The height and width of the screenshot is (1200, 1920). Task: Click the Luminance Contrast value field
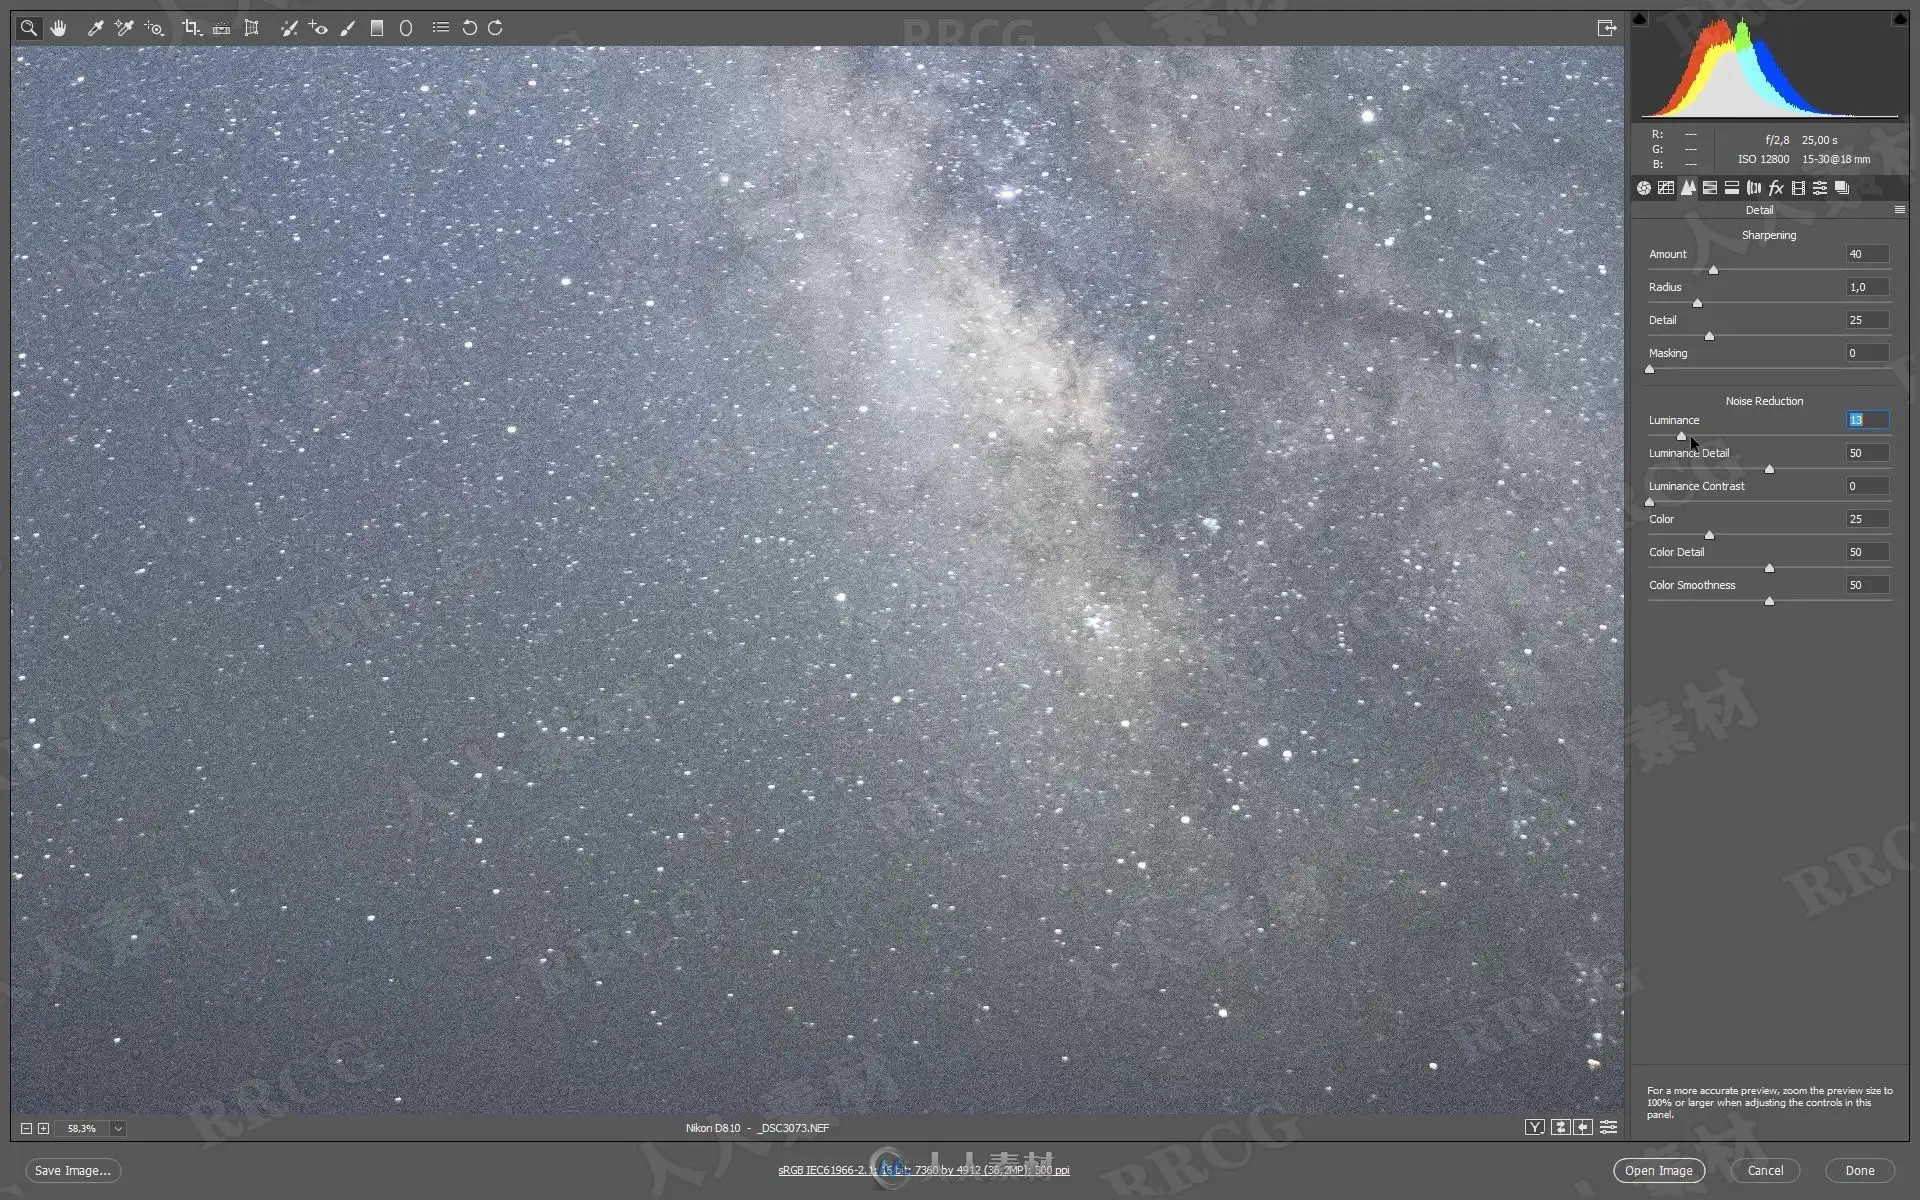coord(1867,486)
